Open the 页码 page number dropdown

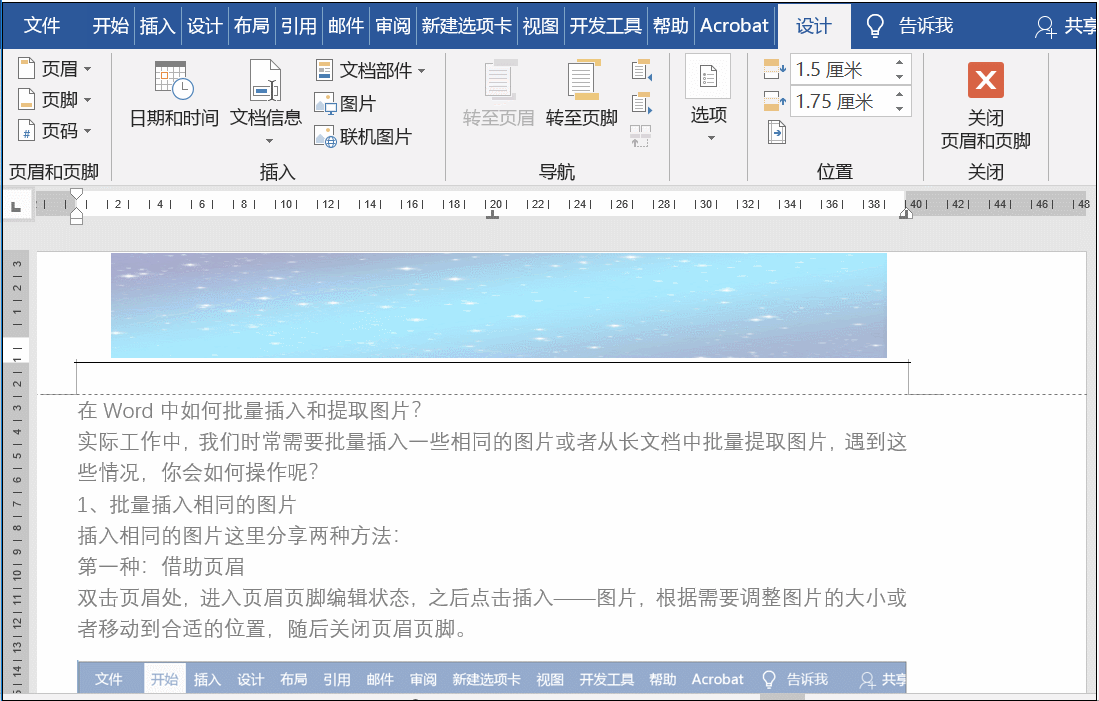[54, 130]
